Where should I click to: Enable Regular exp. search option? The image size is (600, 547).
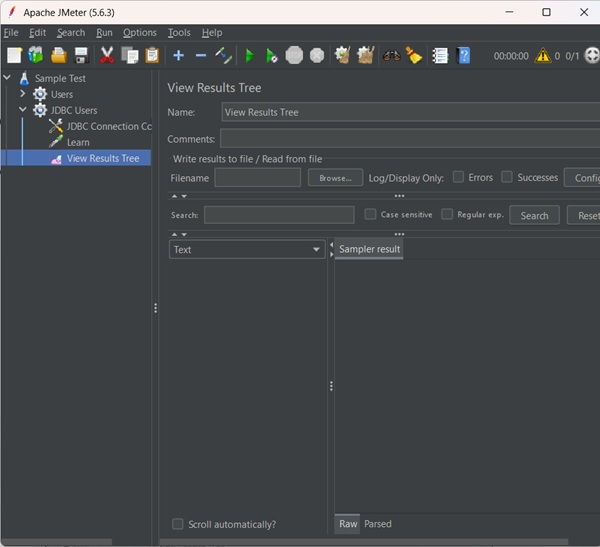coord(447,214)
